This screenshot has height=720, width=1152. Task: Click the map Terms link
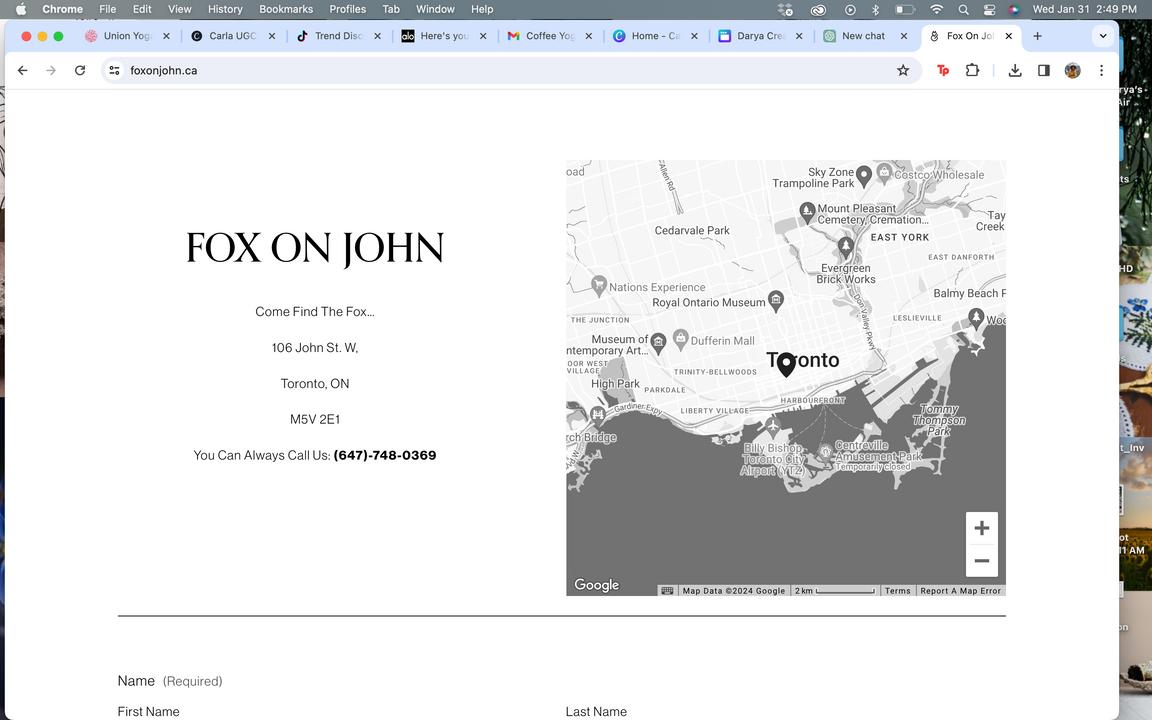point(897,591)
